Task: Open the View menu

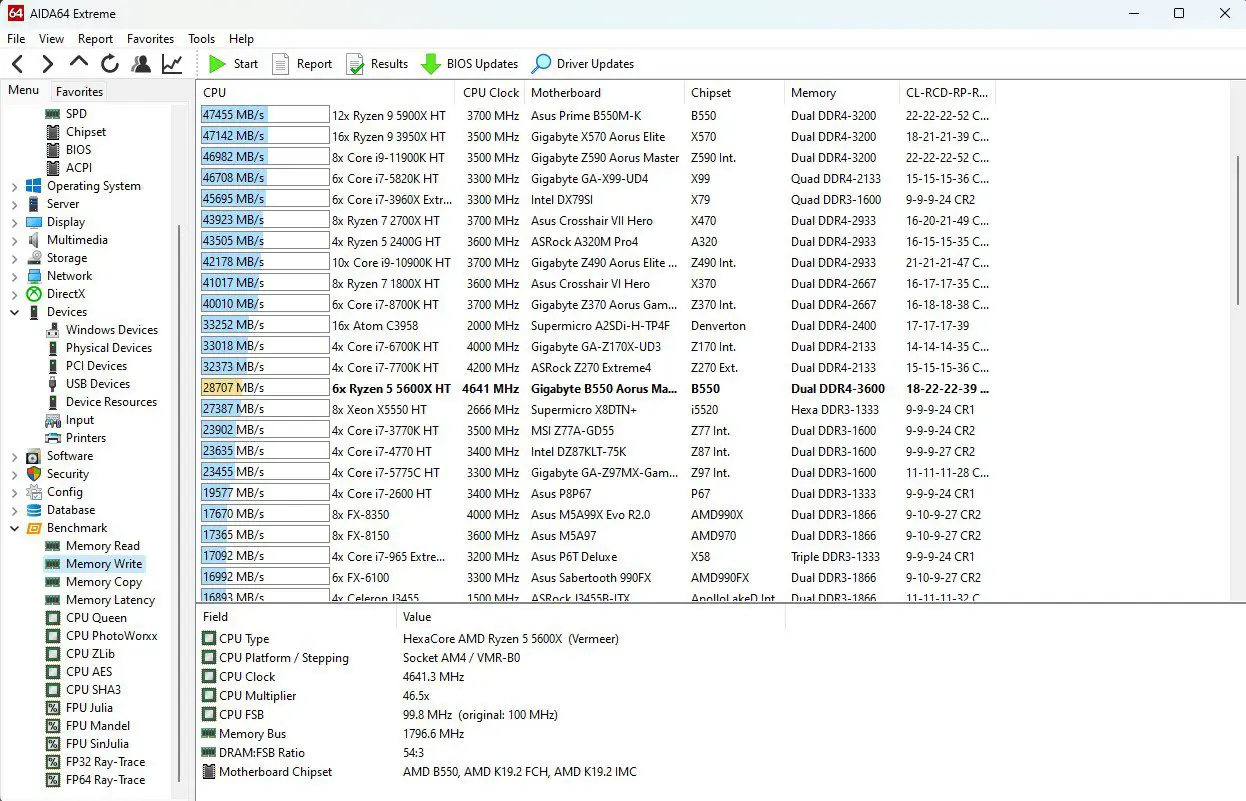Action: pyautogui.click(x=51, y=39)
